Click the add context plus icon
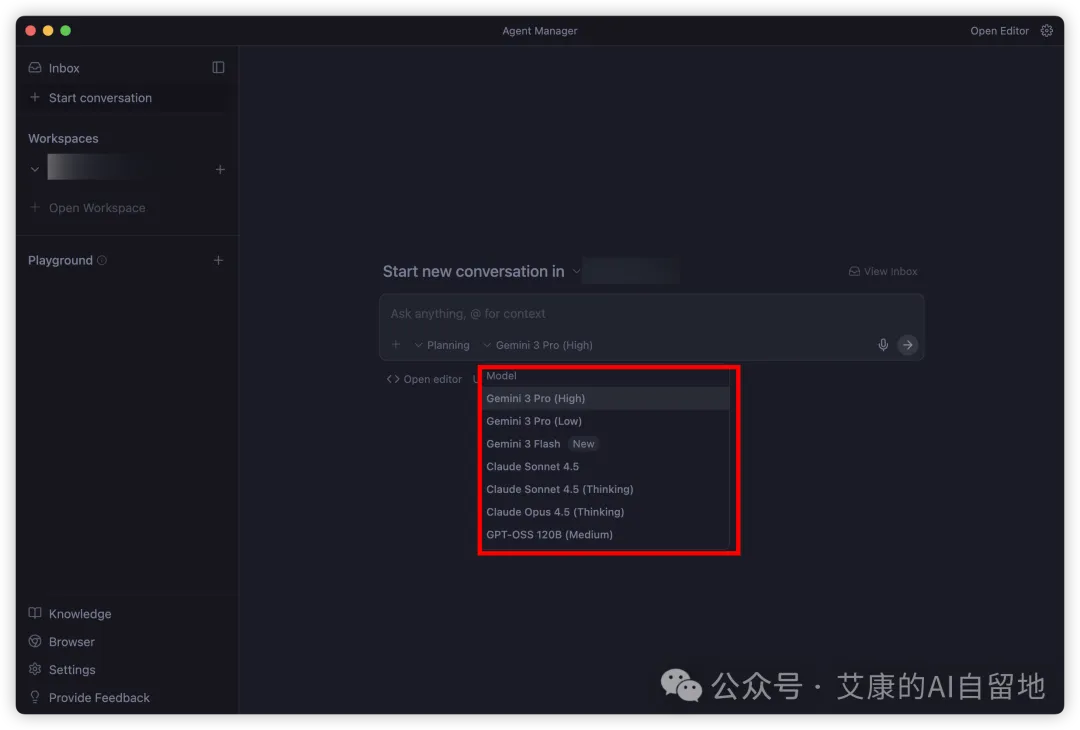Screen dimensions: 1080x730 pyautogui.click(x=396, y=345)
